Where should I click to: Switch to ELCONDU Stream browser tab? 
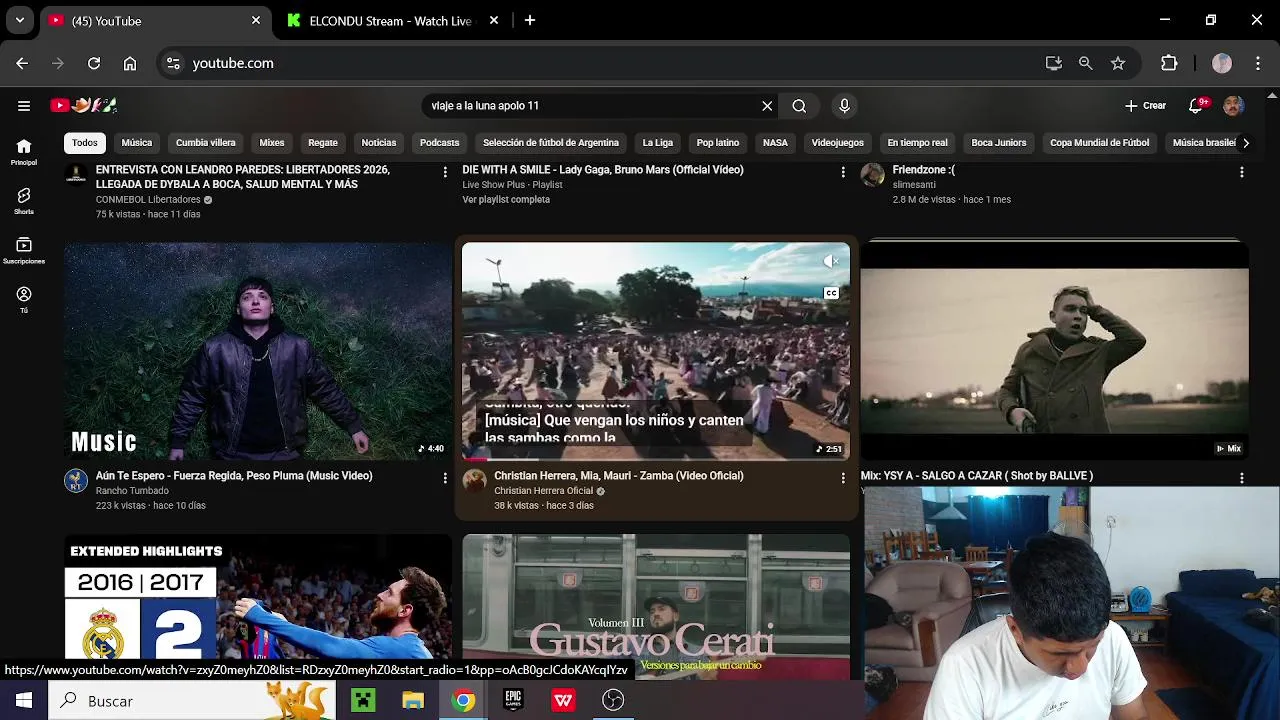[391, 20]
